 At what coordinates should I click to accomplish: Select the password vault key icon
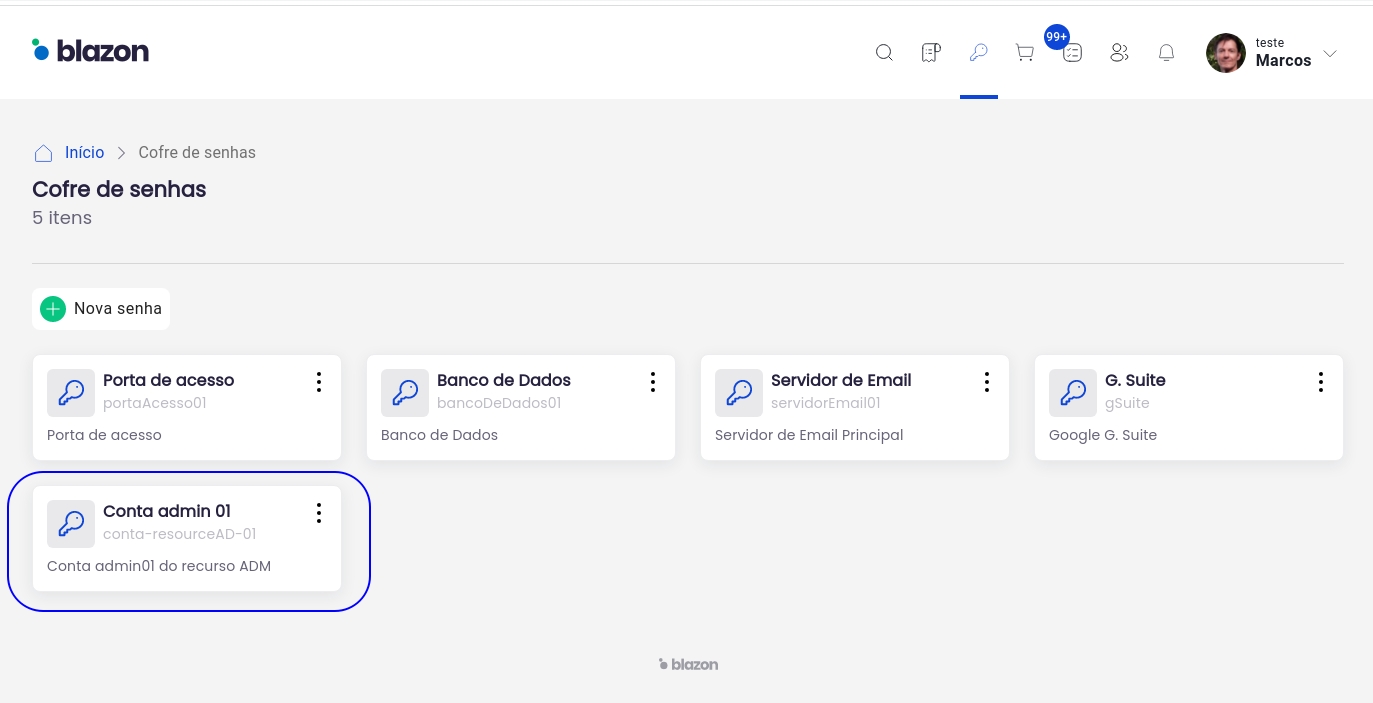979,53
